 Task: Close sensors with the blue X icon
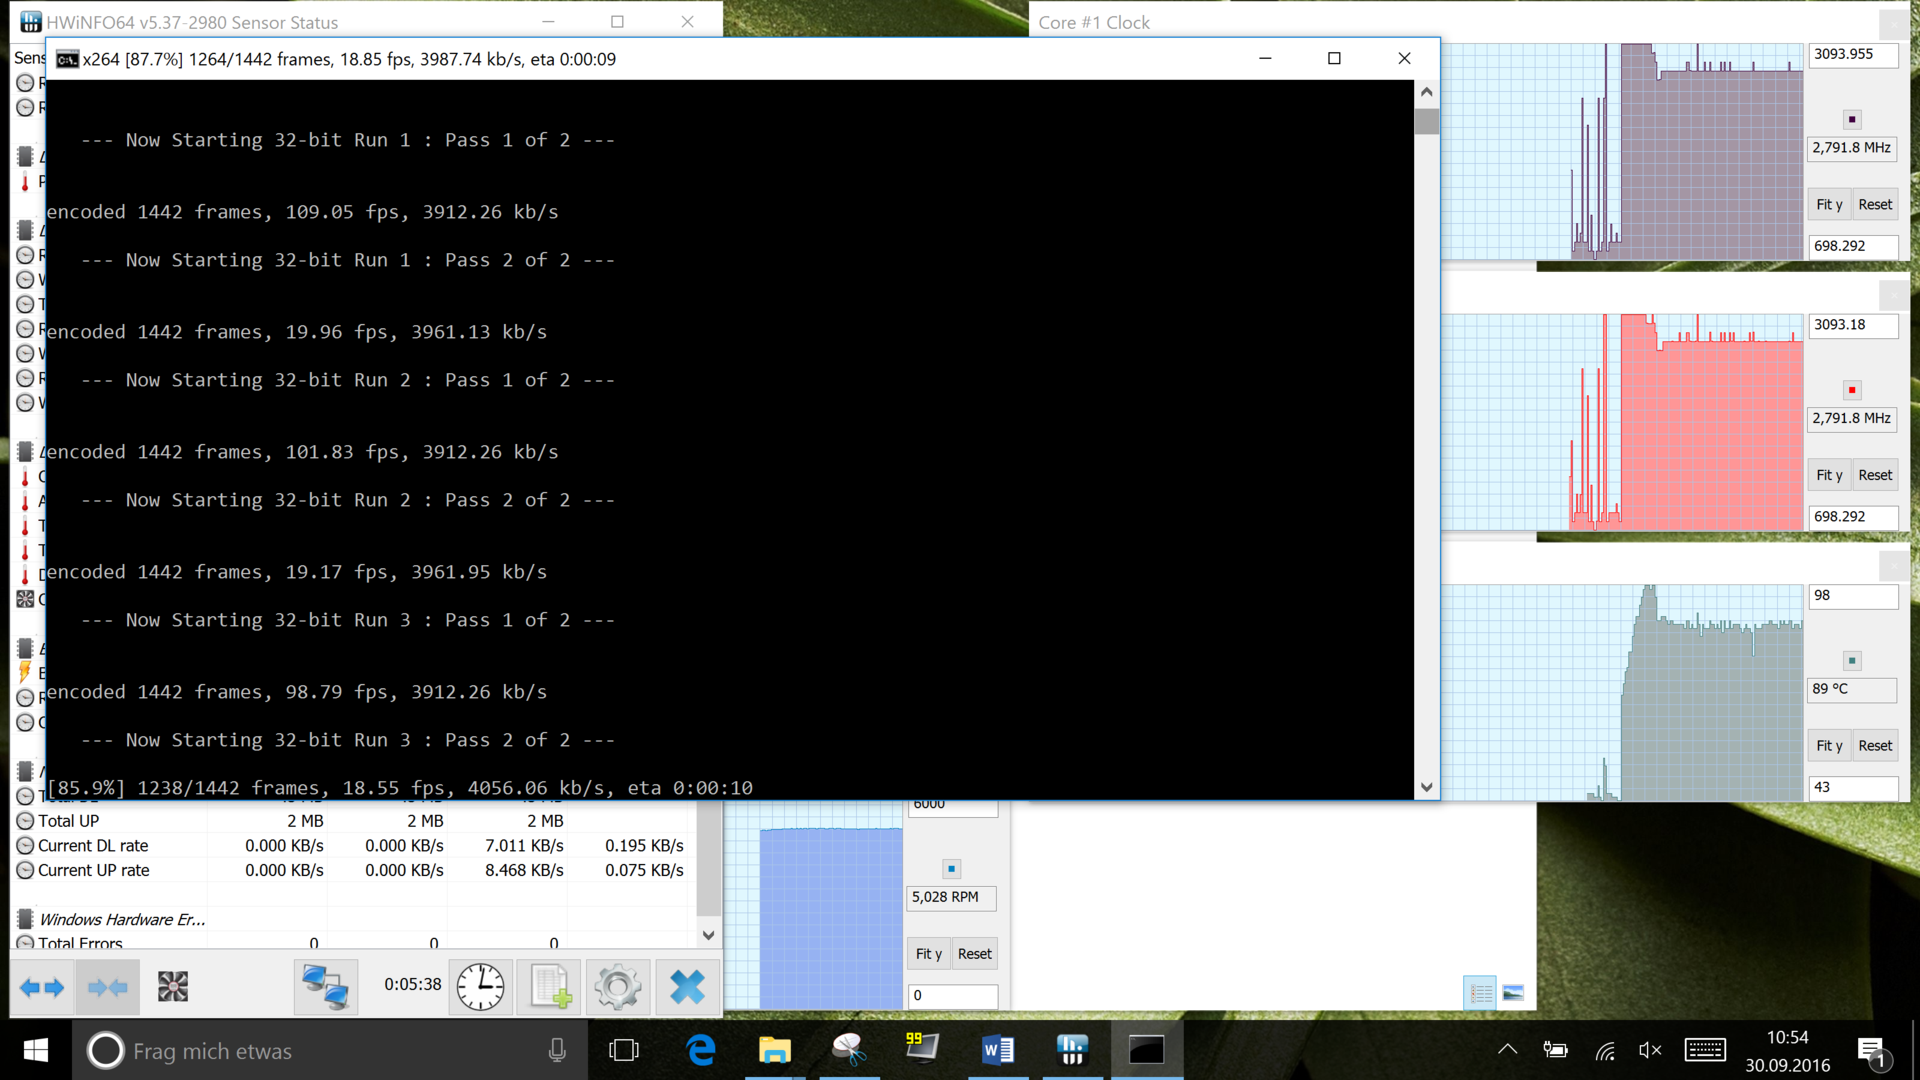(687, 988)
